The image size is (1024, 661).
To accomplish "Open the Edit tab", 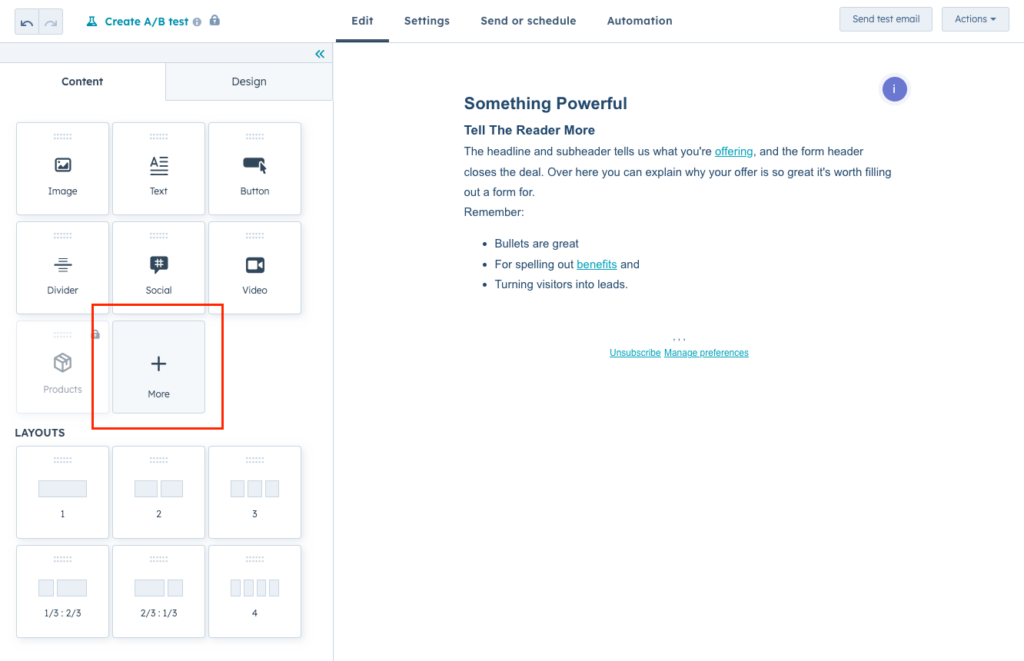I will [x=362, y=21].
